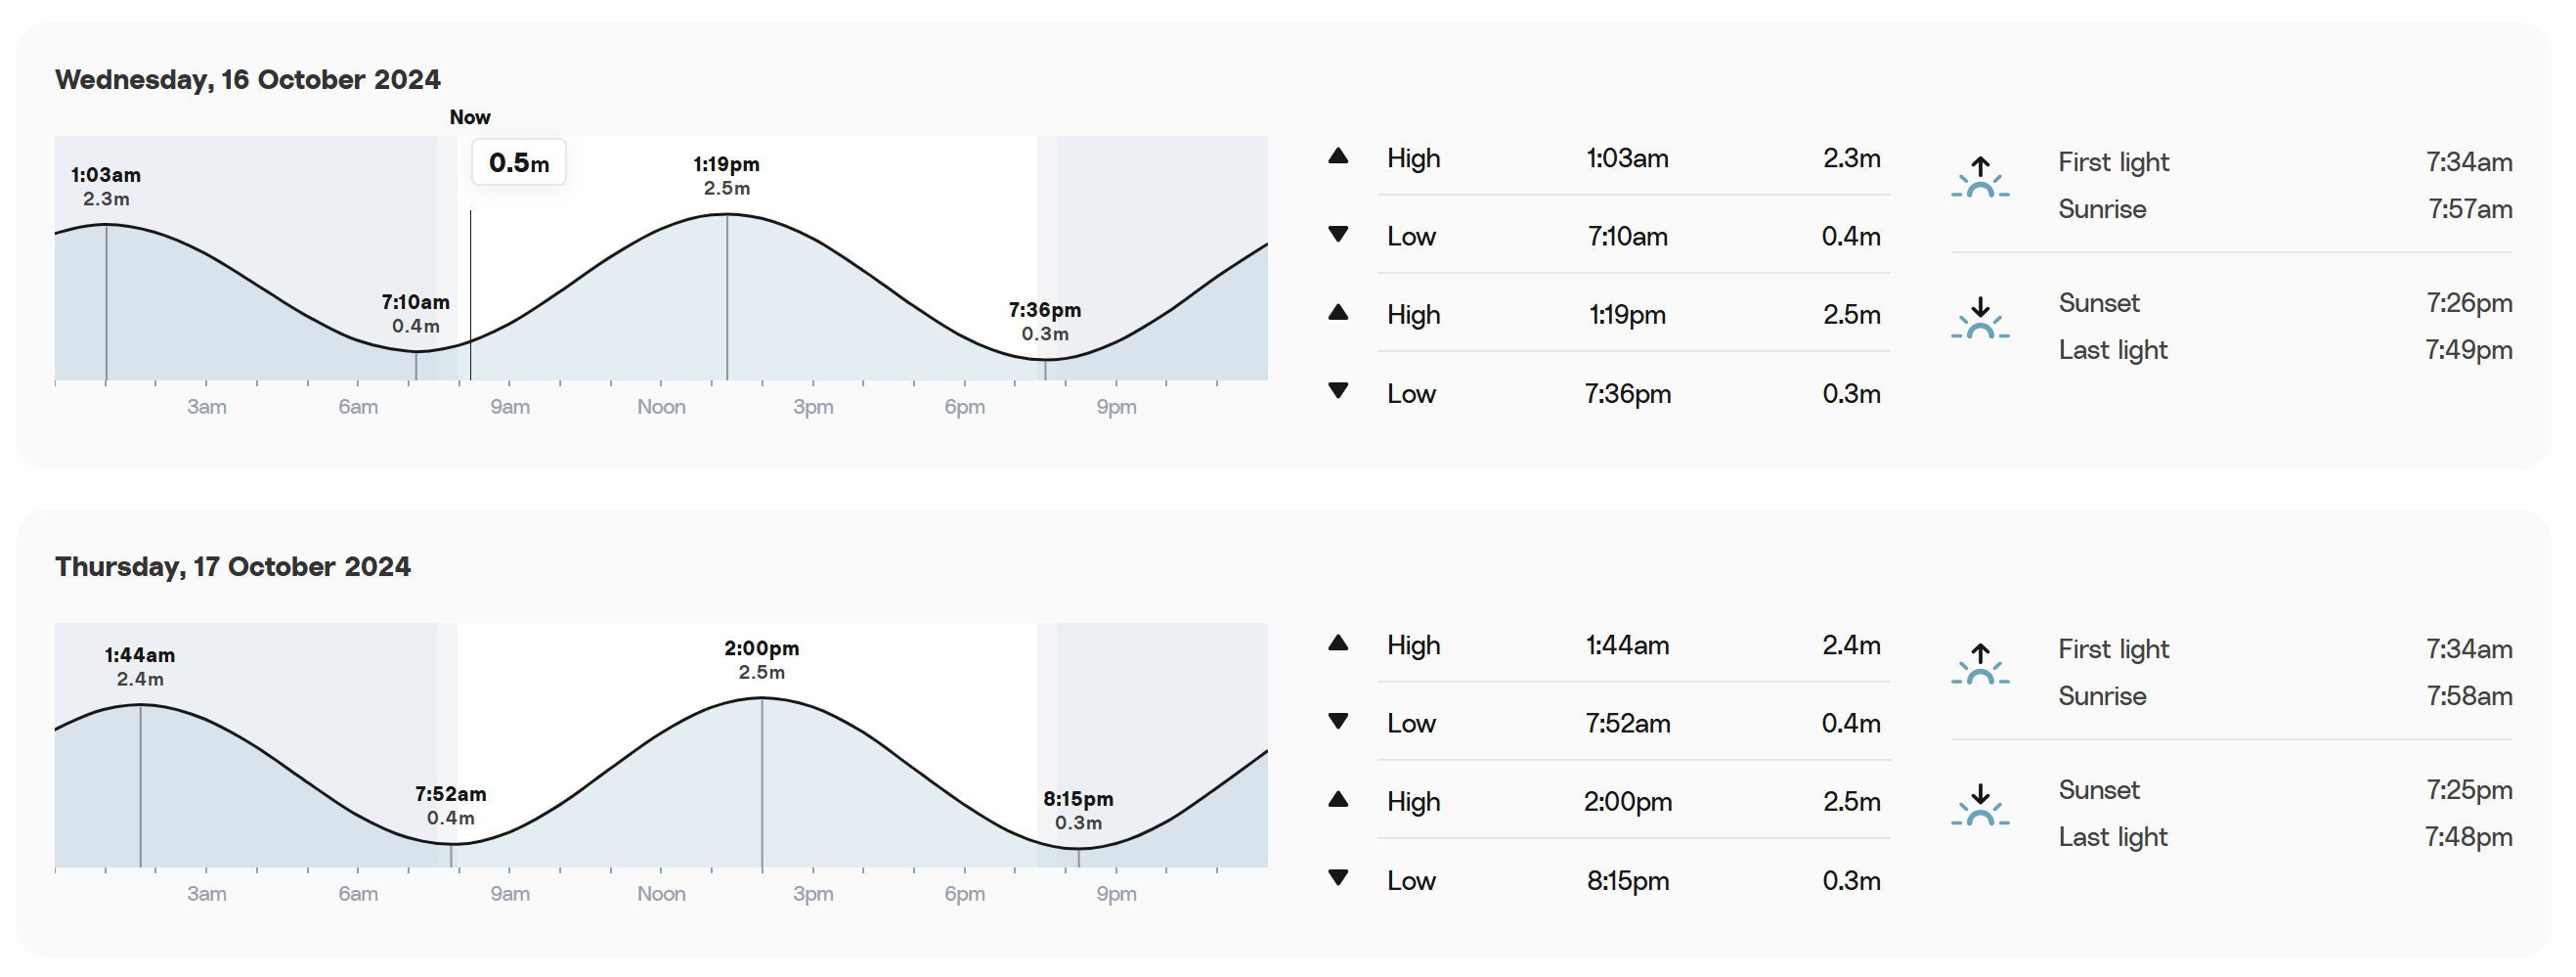Click the Noon axis label on Thursday chart

662,894
